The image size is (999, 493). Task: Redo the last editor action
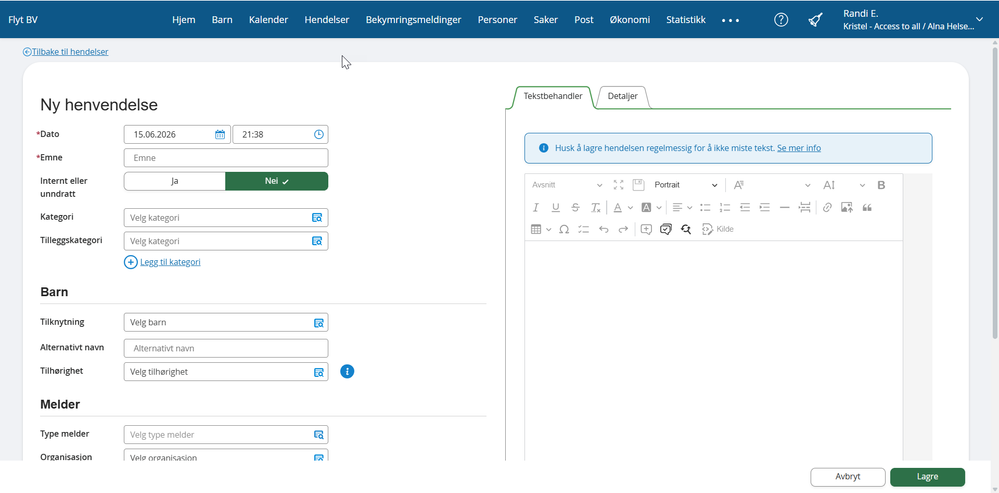(623, 229)
